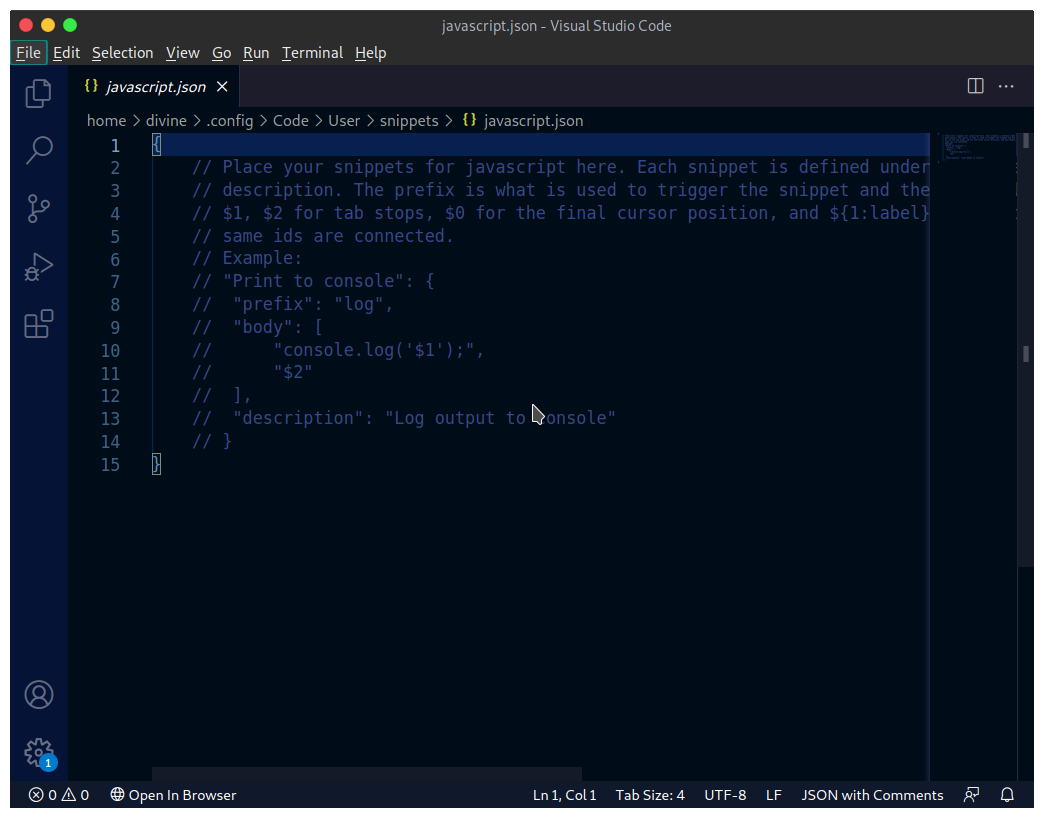Select the javascript.json editor tab
This screenshot has height=818, width=1044.
tap(154, 87)
